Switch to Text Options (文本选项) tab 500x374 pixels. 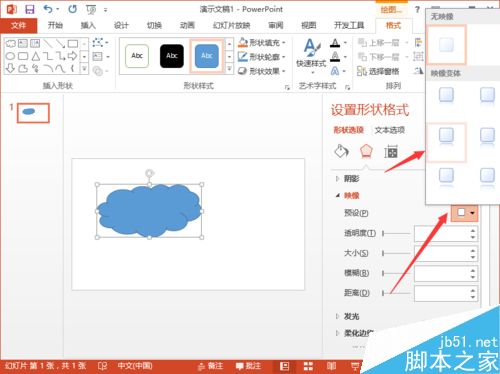389,130
